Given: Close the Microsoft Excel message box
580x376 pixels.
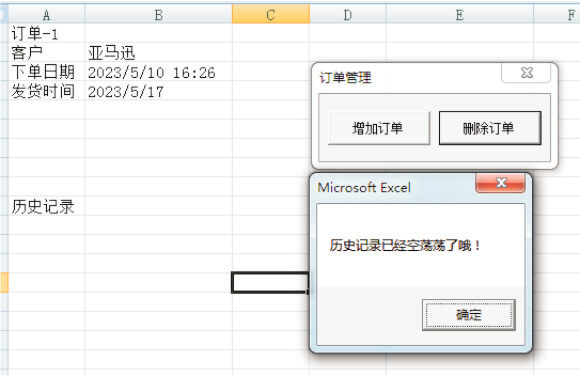Looking at the screenshot, I should click(500, 183).
